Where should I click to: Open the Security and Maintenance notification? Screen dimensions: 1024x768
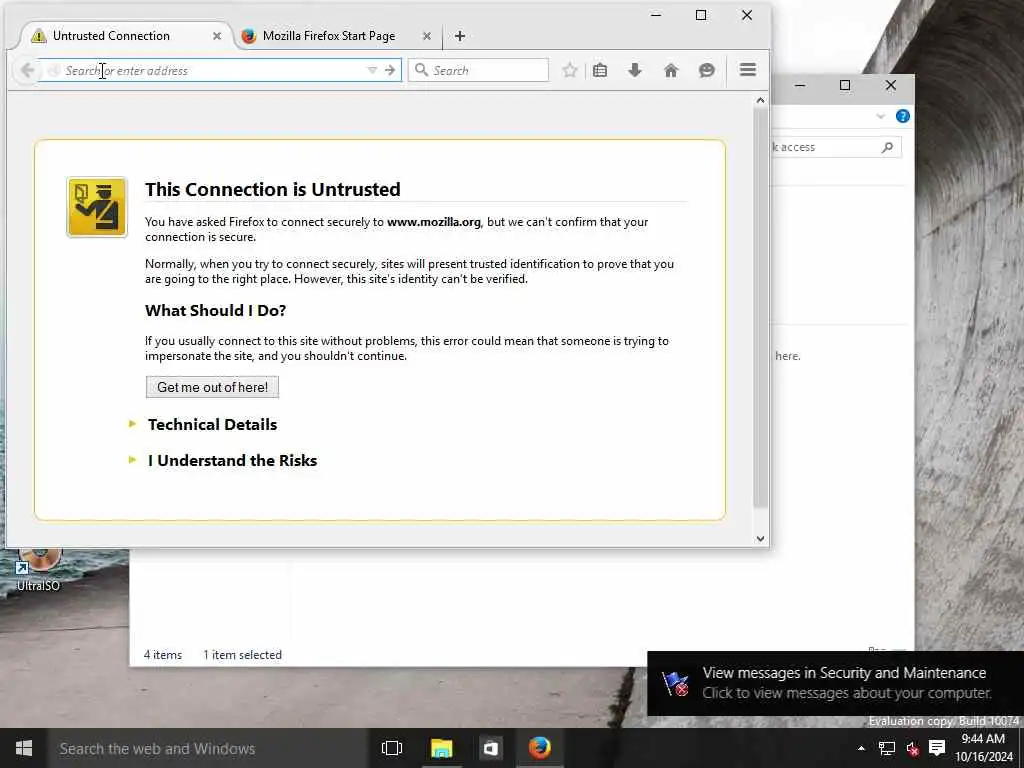(x=835, y=683)
